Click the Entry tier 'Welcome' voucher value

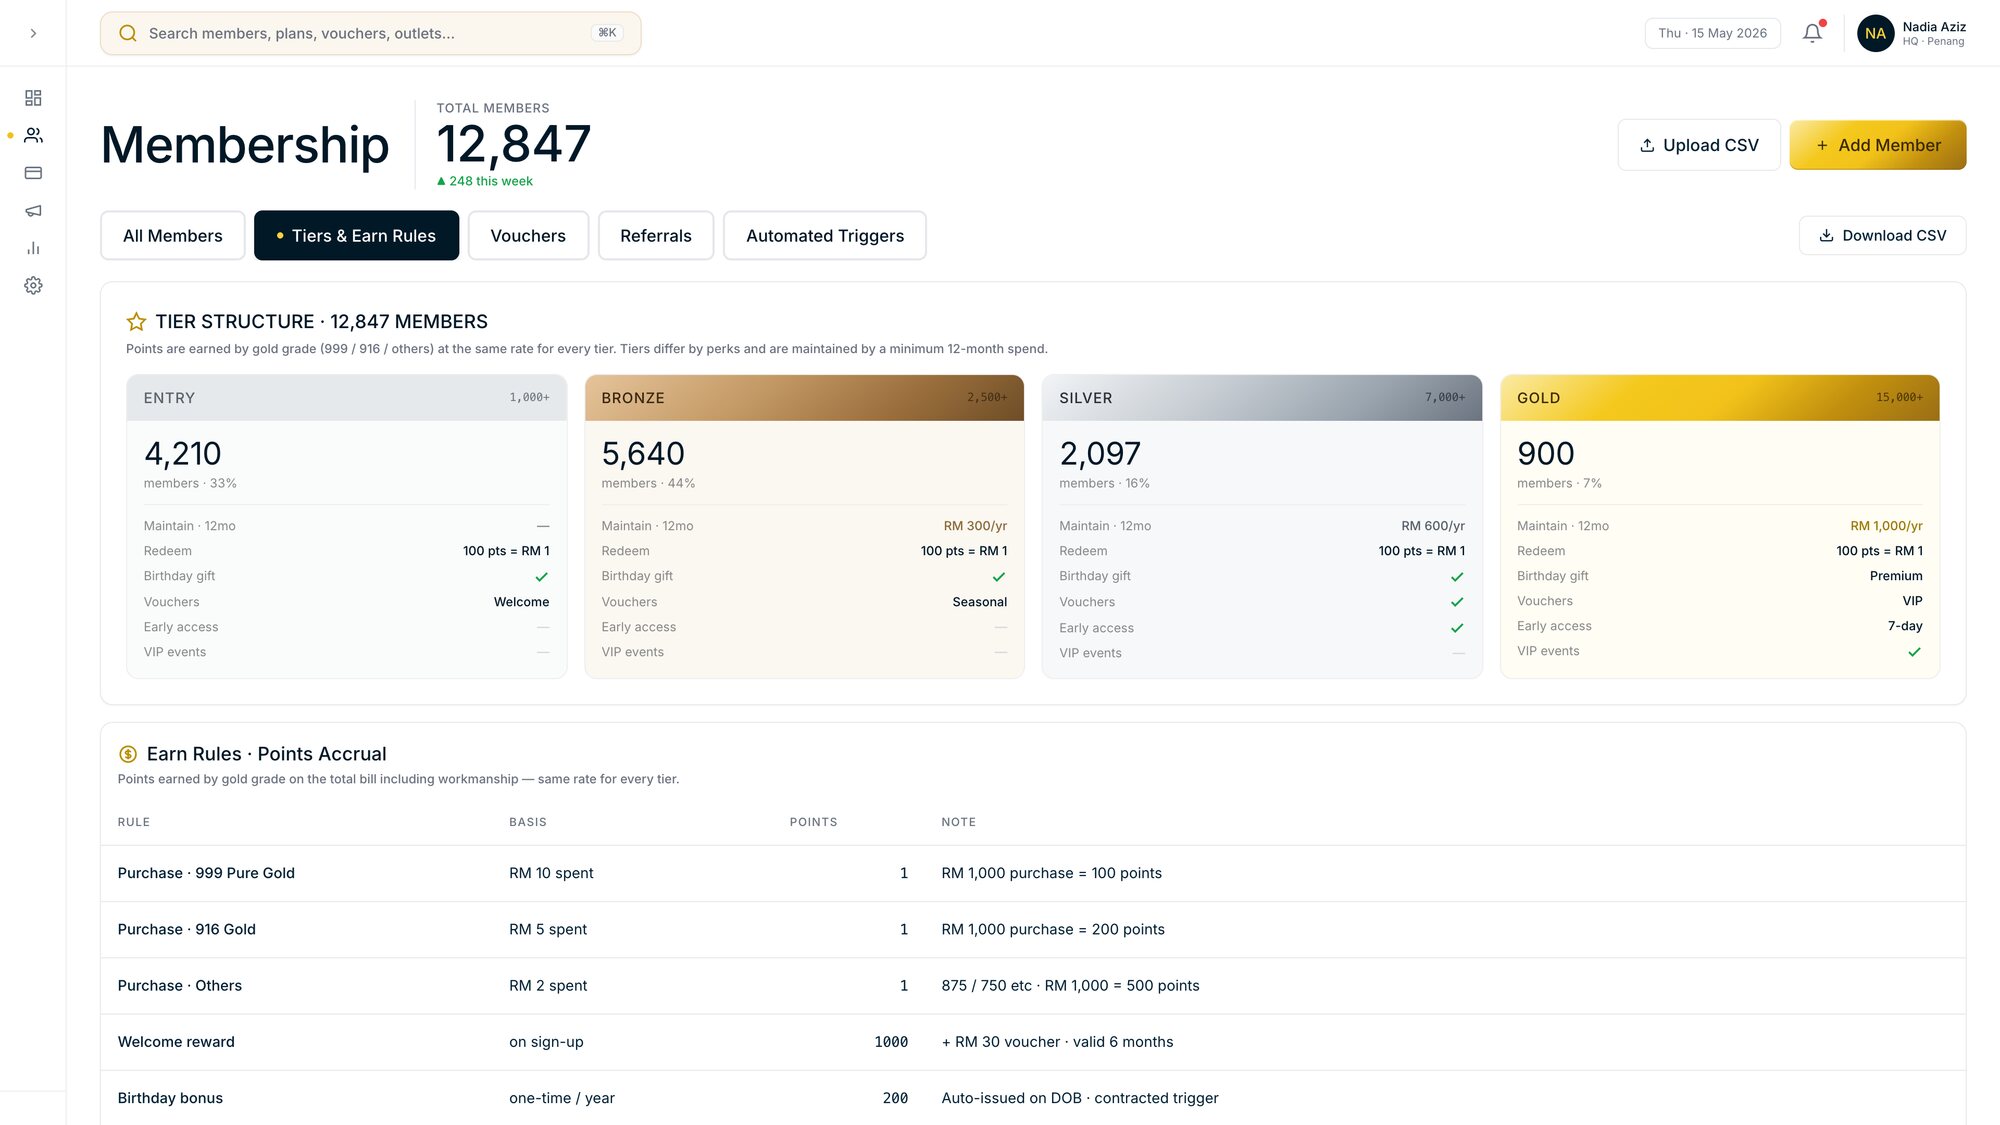coord(521,602)
